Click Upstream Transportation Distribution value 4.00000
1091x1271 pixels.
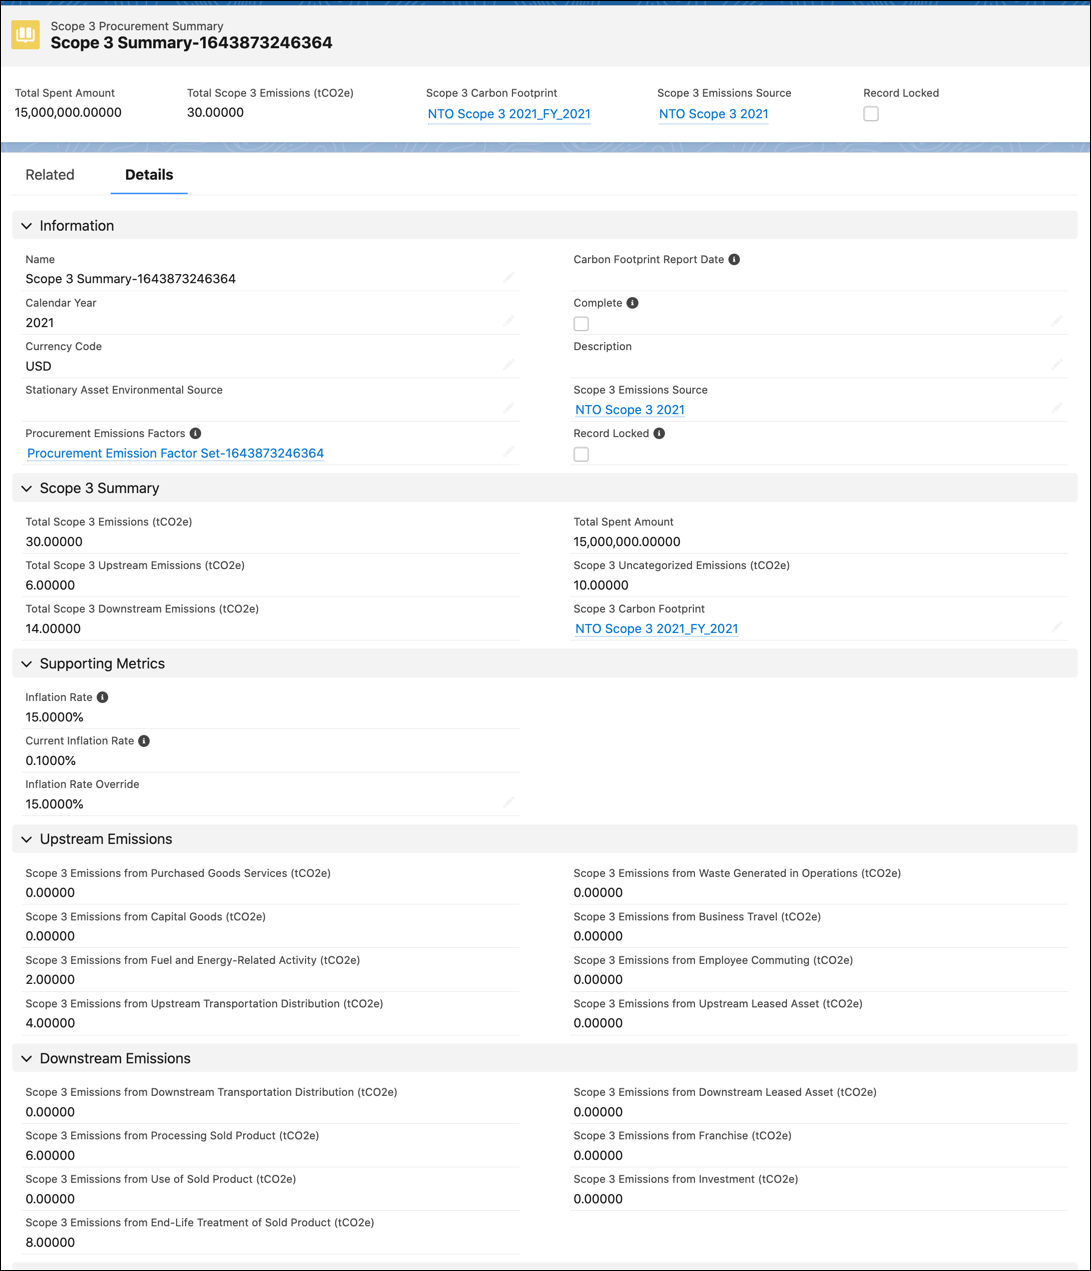click(50, 1023)
